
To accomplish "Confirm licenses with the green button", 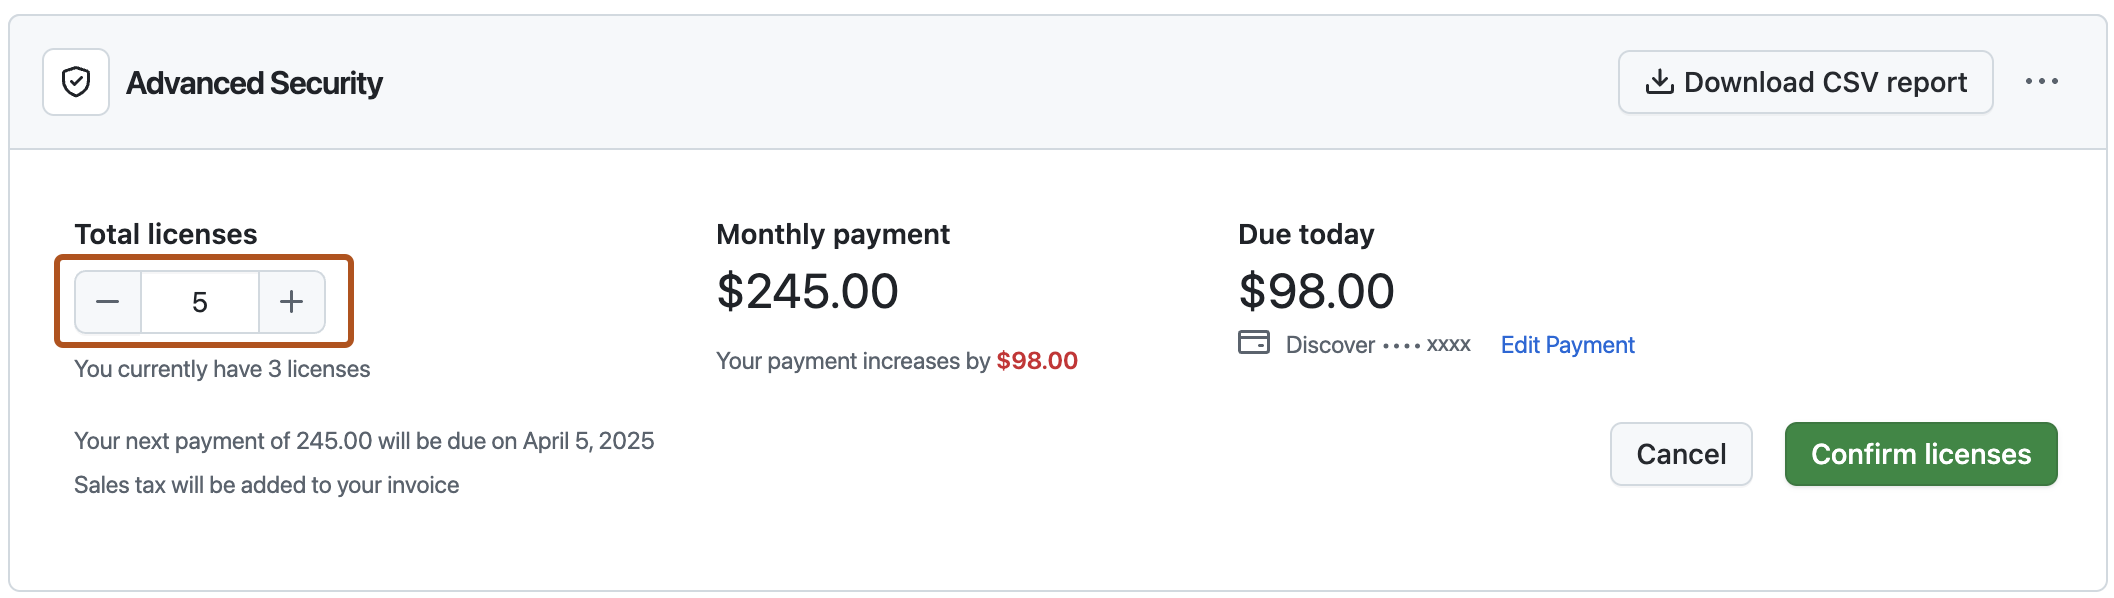I will [1920, 454].
